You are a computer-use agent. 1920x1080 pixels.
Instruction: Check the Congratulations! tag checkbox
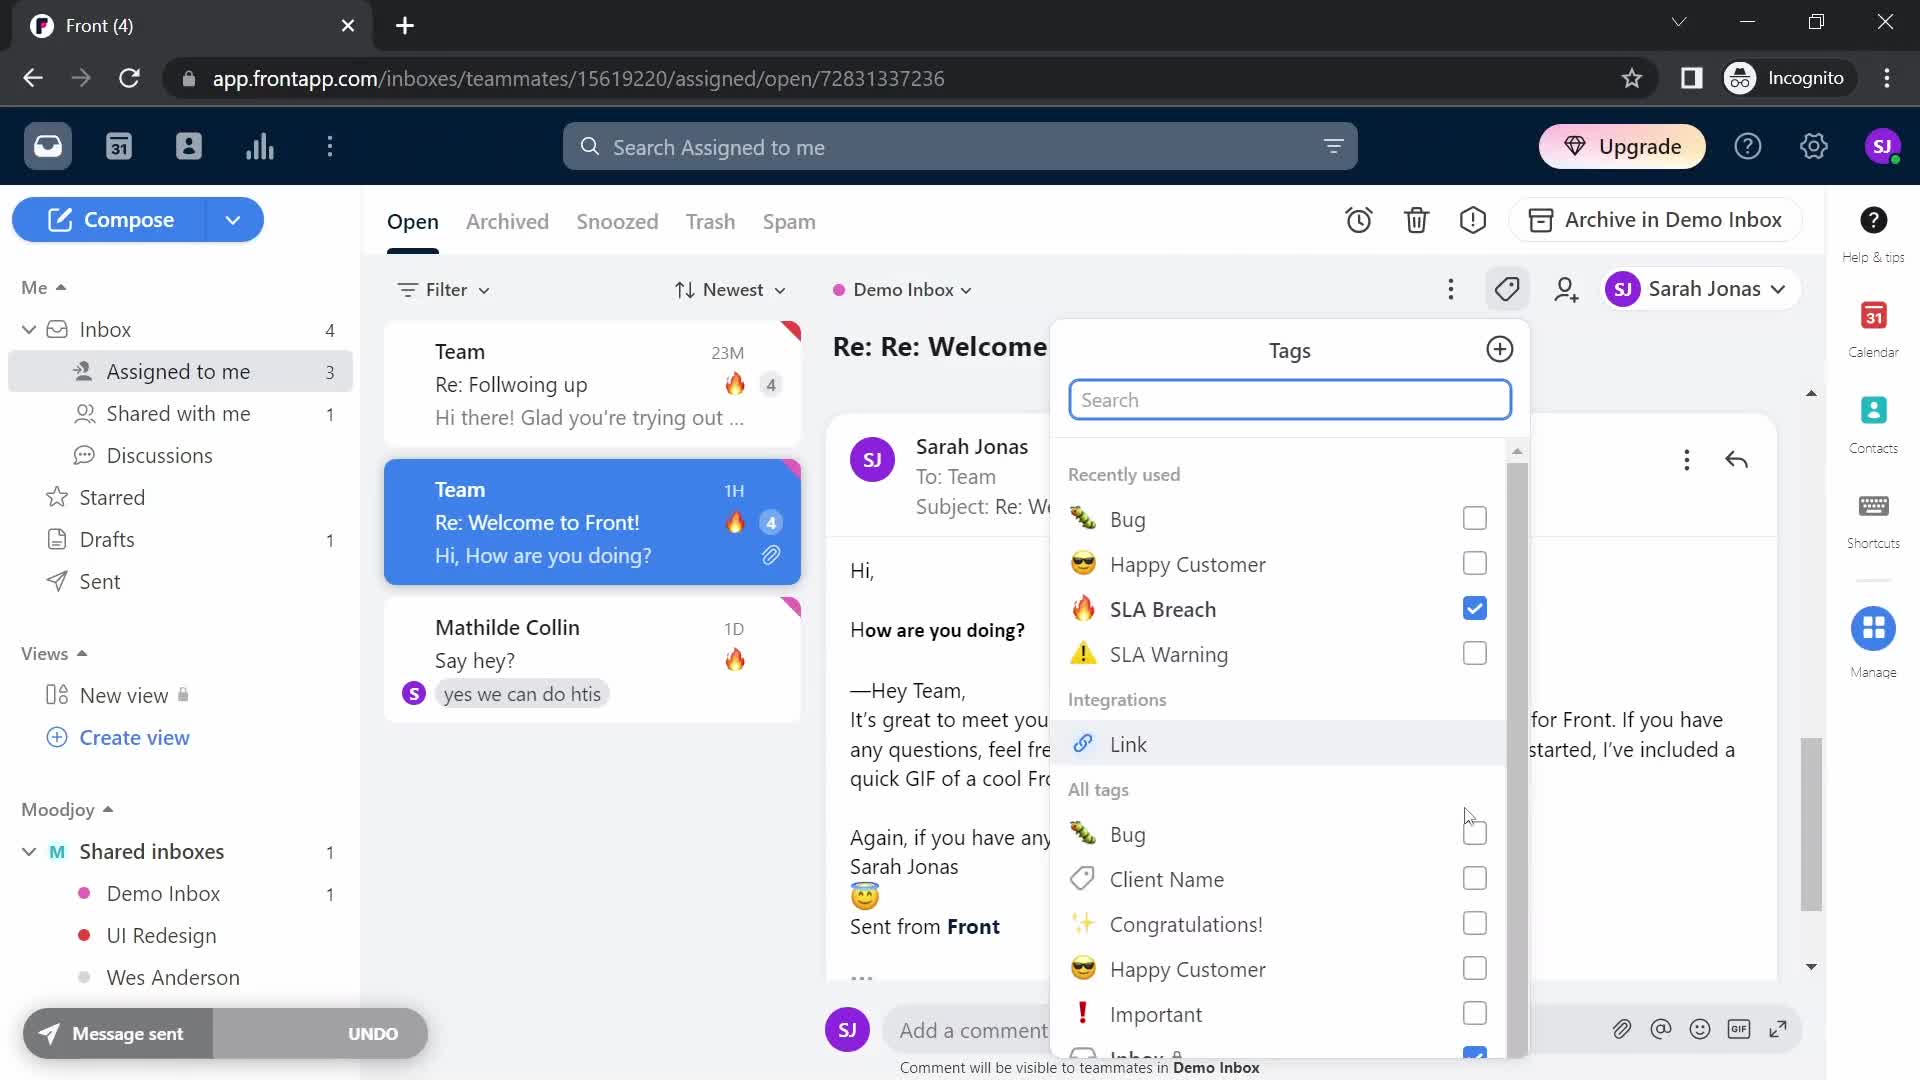1475,923
